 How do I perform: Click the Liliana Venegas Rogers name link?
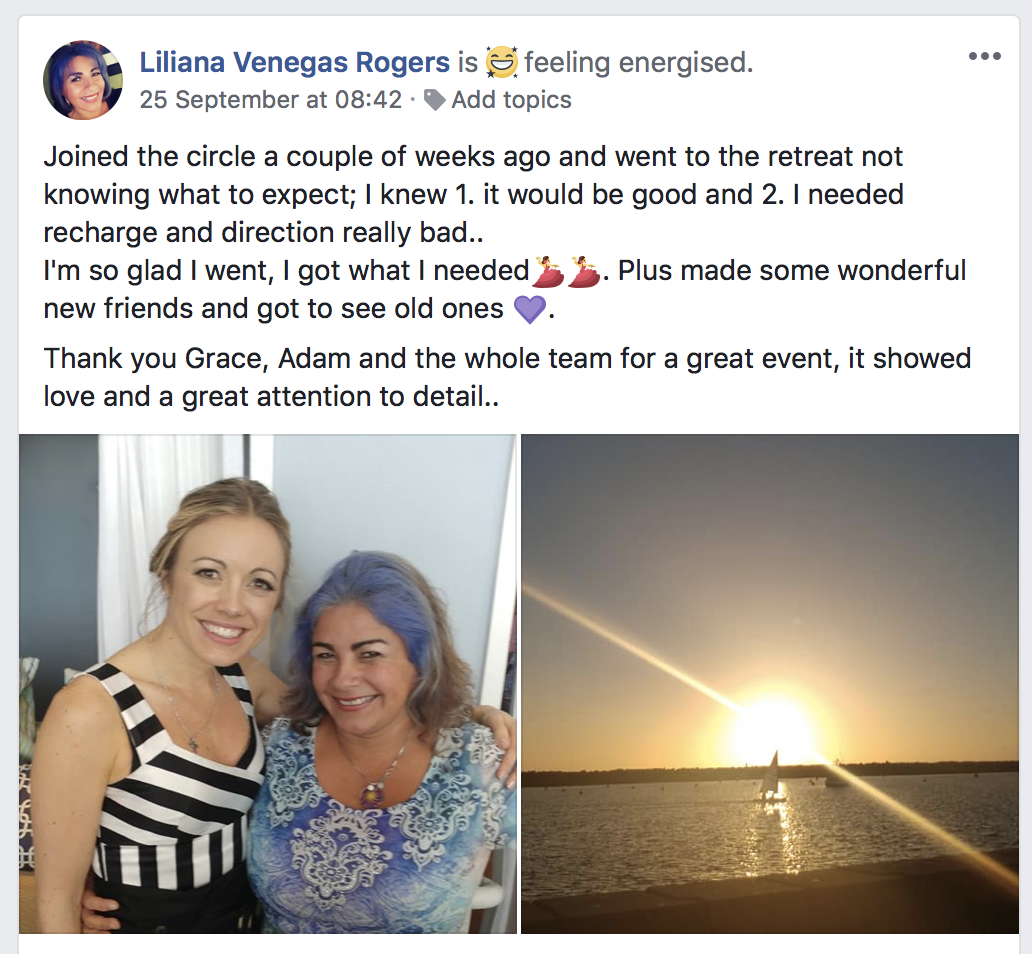(x=295, y=63)
